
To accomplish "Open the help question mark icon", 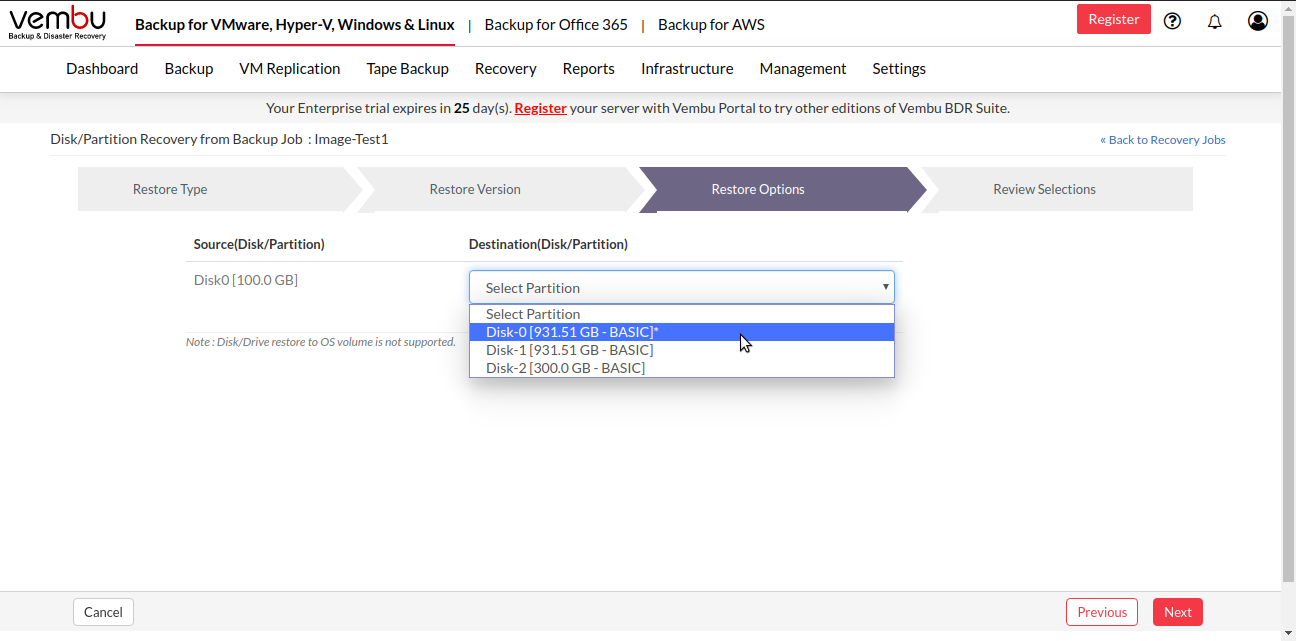I will coord(1173,21).
